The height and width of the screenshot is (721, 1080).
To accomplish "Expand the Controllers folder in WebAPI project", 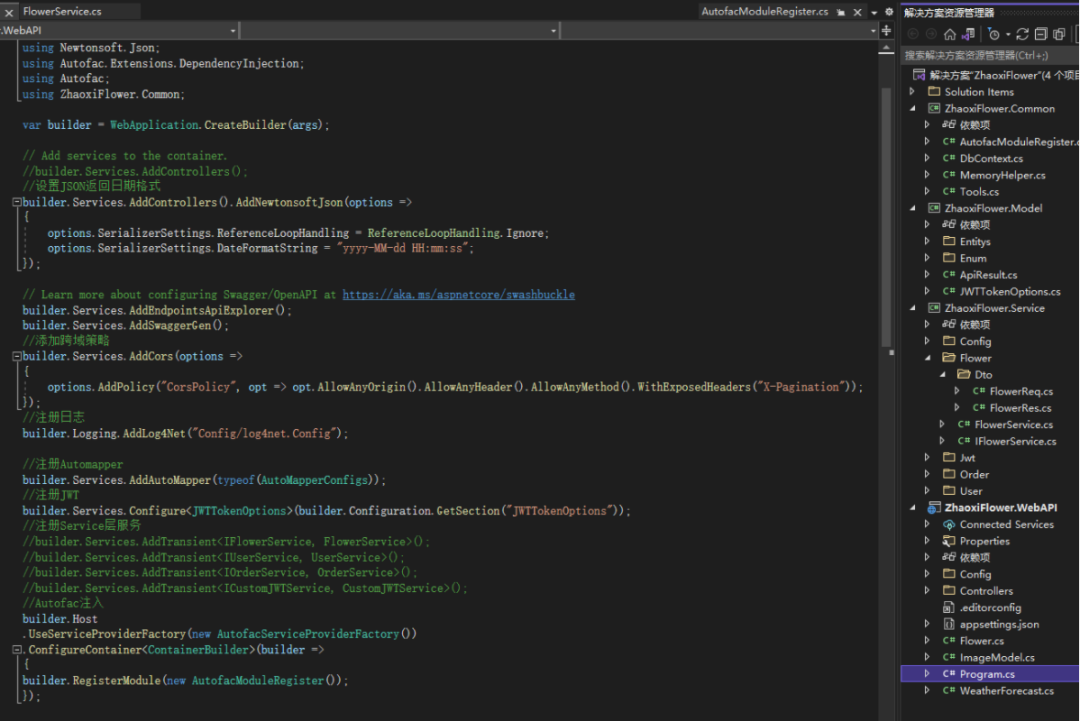I will tap(927, 591).
